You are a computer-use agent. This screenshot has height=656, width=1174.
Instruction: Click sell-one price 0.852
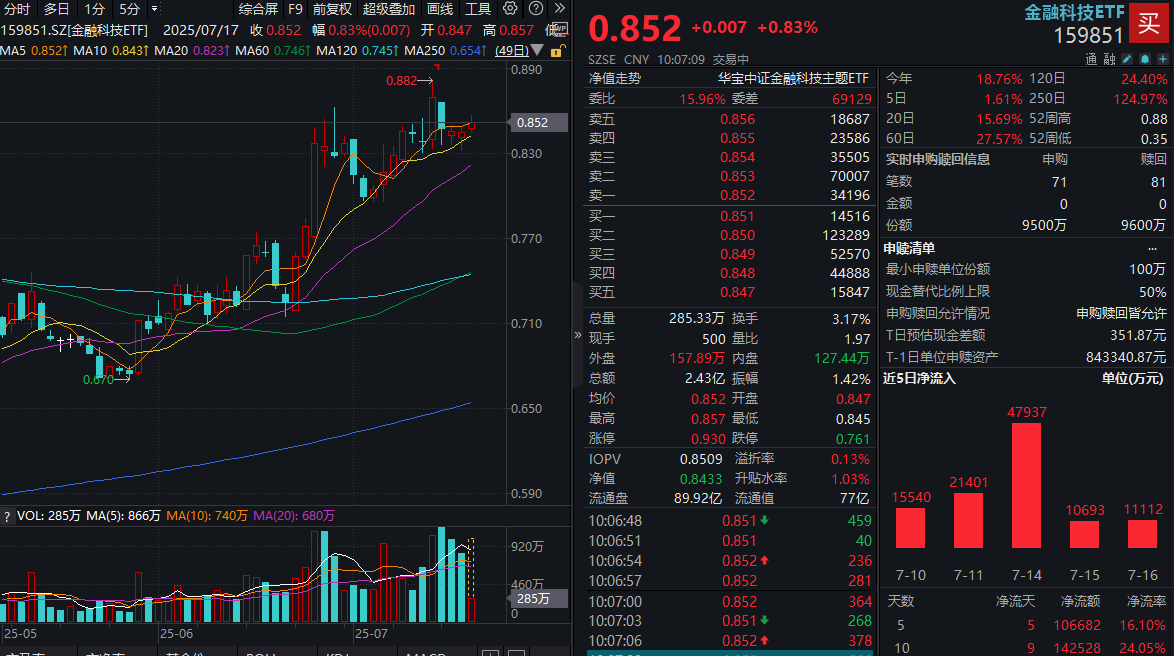[x=737, y=195]
